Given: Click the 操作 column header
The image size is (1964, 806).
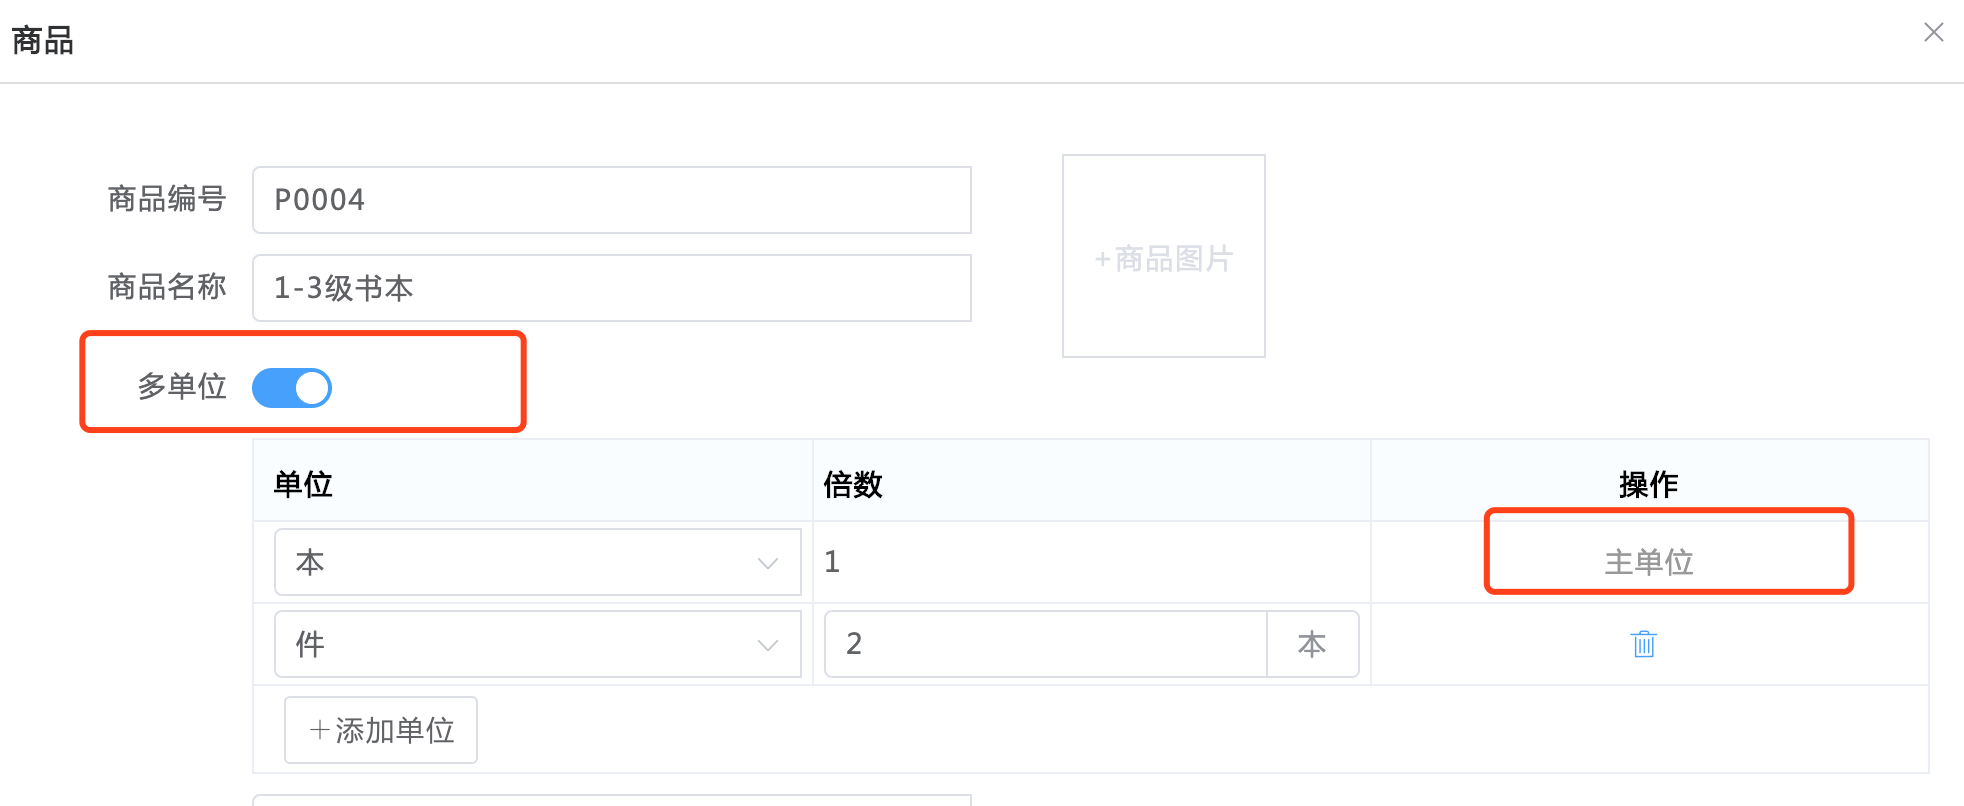Looking at the screenshot, I should point(1648,485).
